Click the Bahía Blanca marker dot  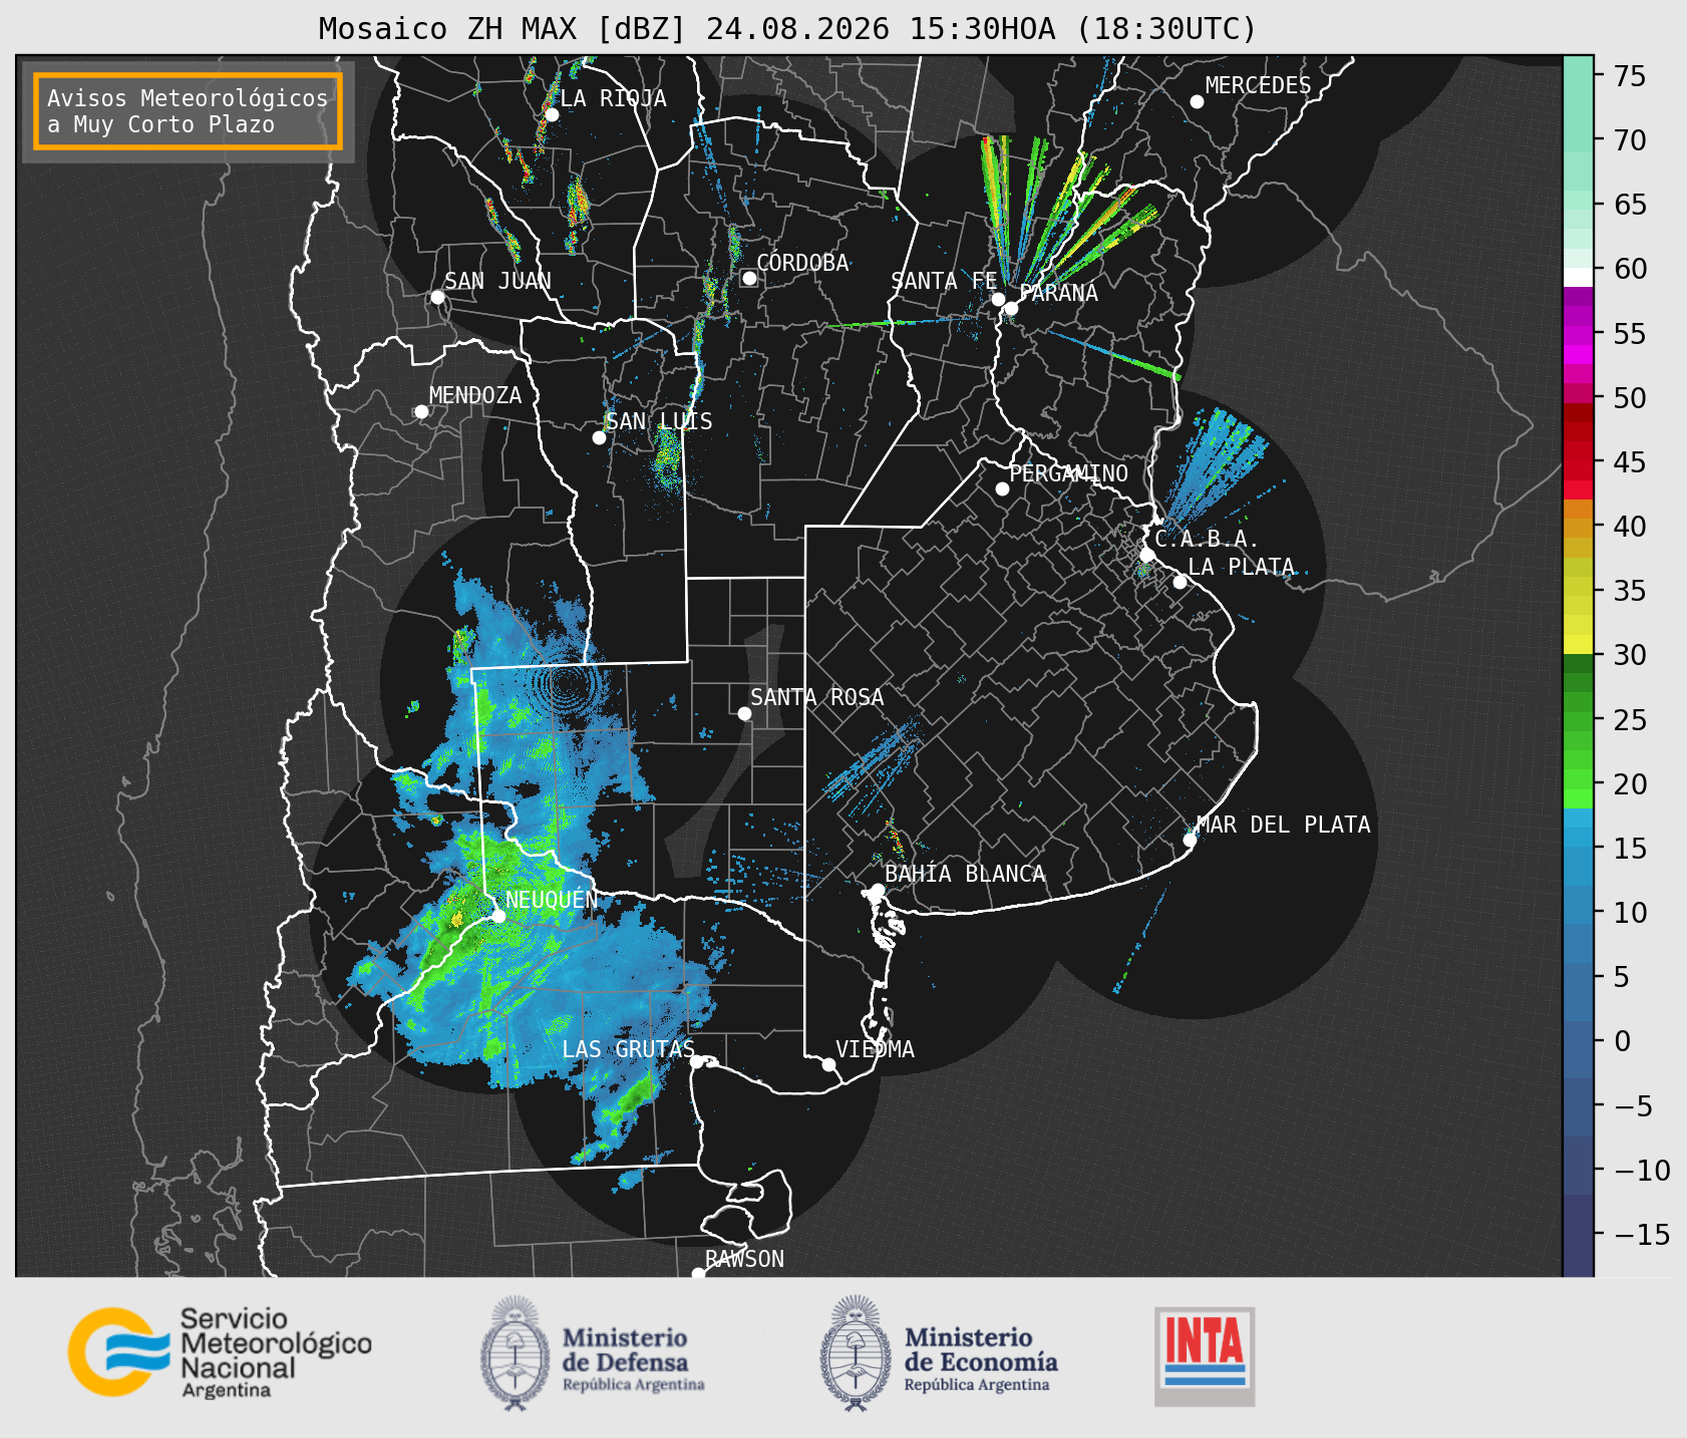[877, 890]
